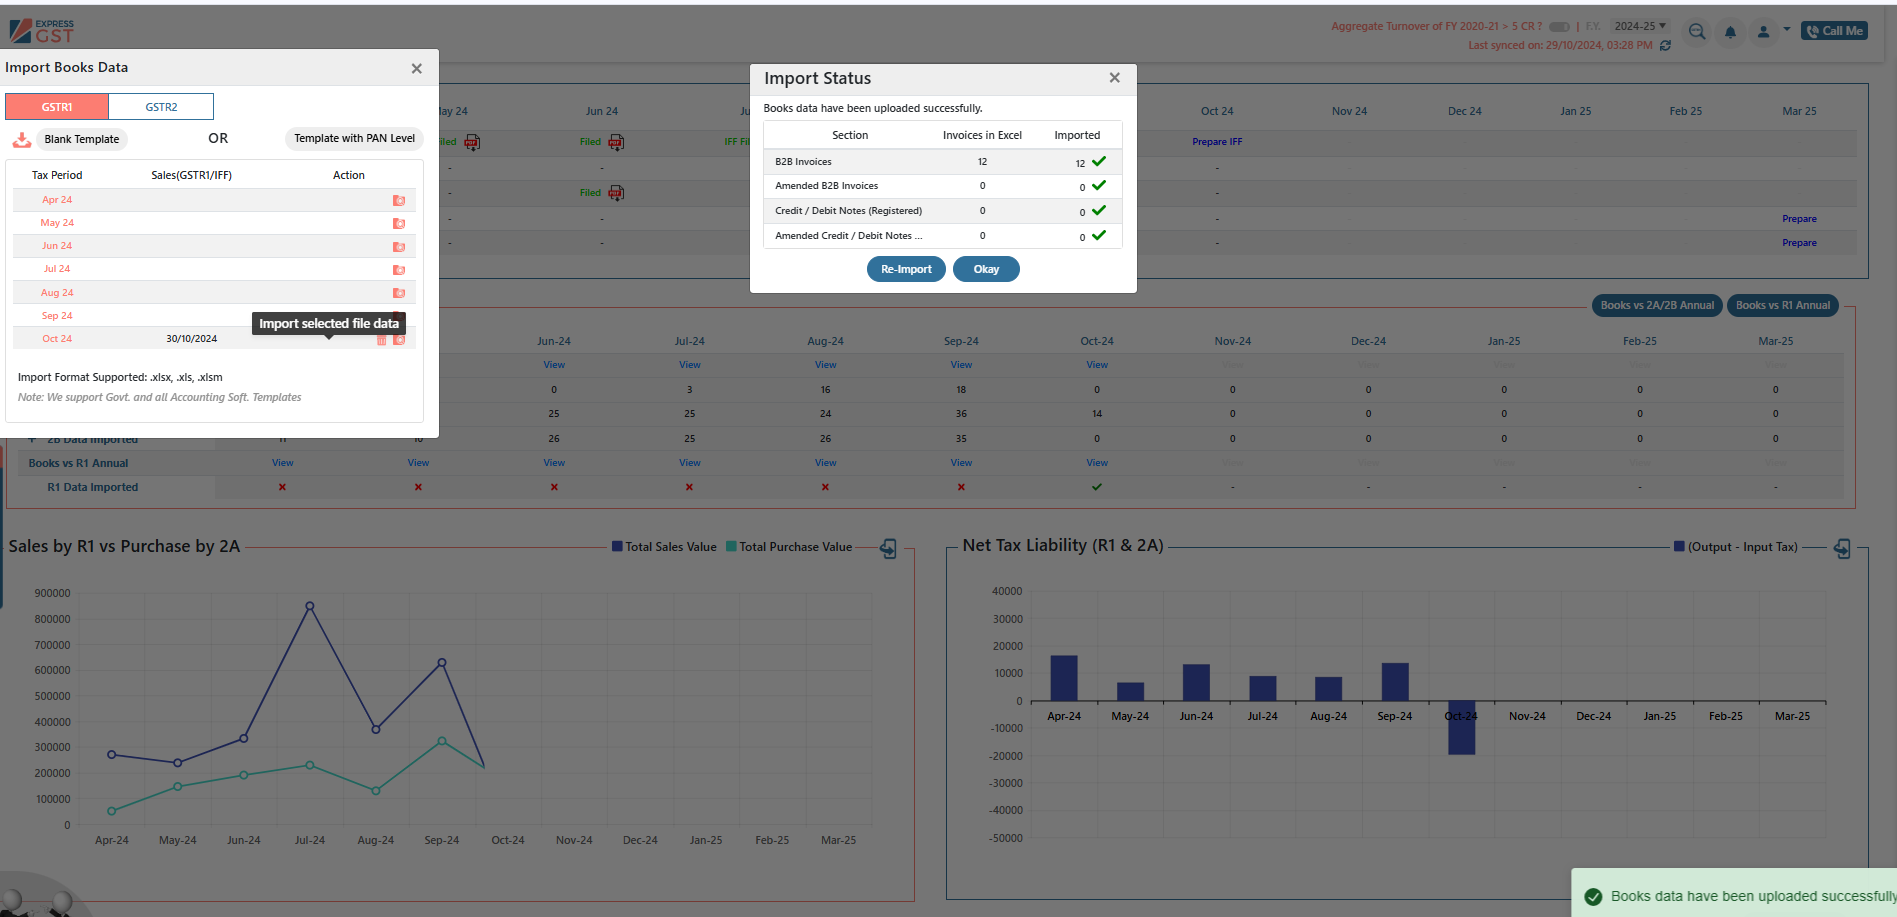The height and width of the screenshot is (917, 1897).
Task: Click the import file icon for May 24
Action: pos(399,223)
